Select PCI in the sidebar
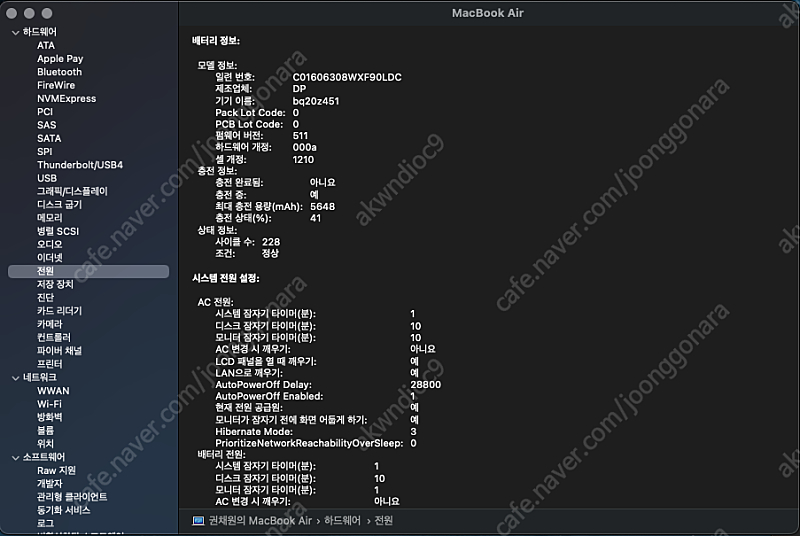 click(x=45, y=112)
